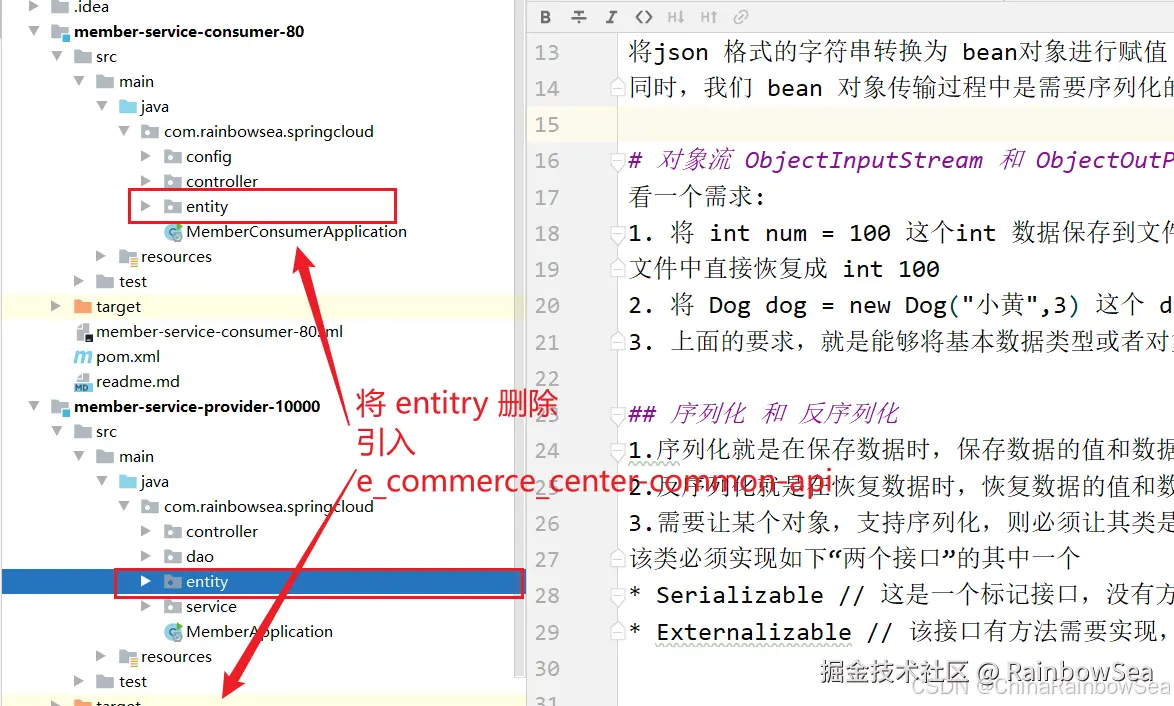This screenshot has height=706, width=1174.
Task: Click resources folder icon under consumer-80 module
Action: click(128, 257)
